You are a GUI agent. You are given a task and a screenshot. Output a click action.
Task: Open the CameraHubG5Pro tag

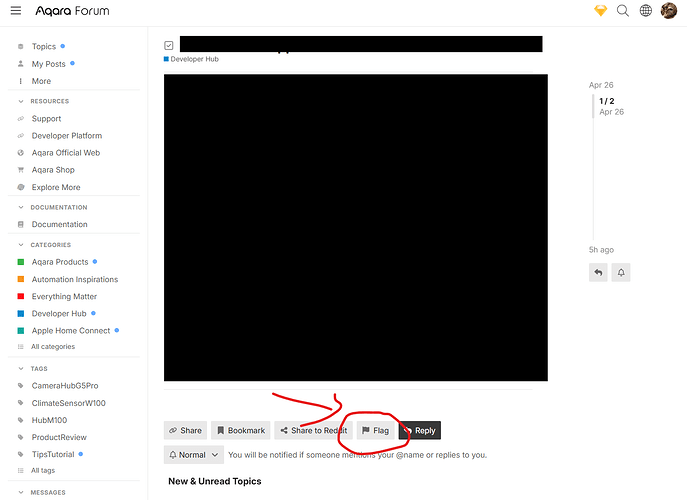tap(65, 386)
